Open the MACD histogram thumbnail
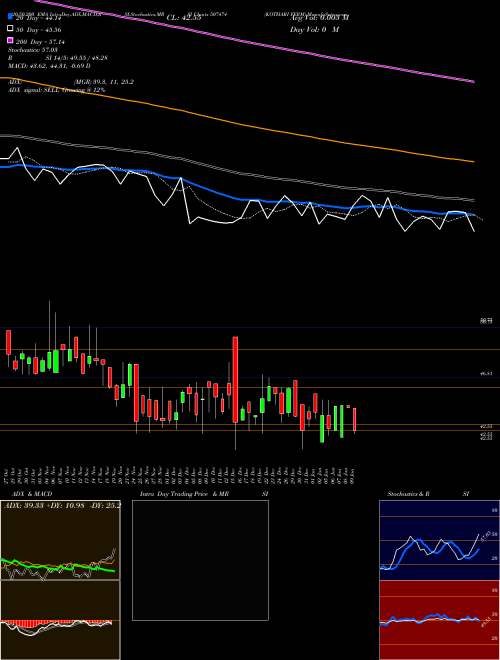Viewport: 500px width, 660px height. click(60, 620)
